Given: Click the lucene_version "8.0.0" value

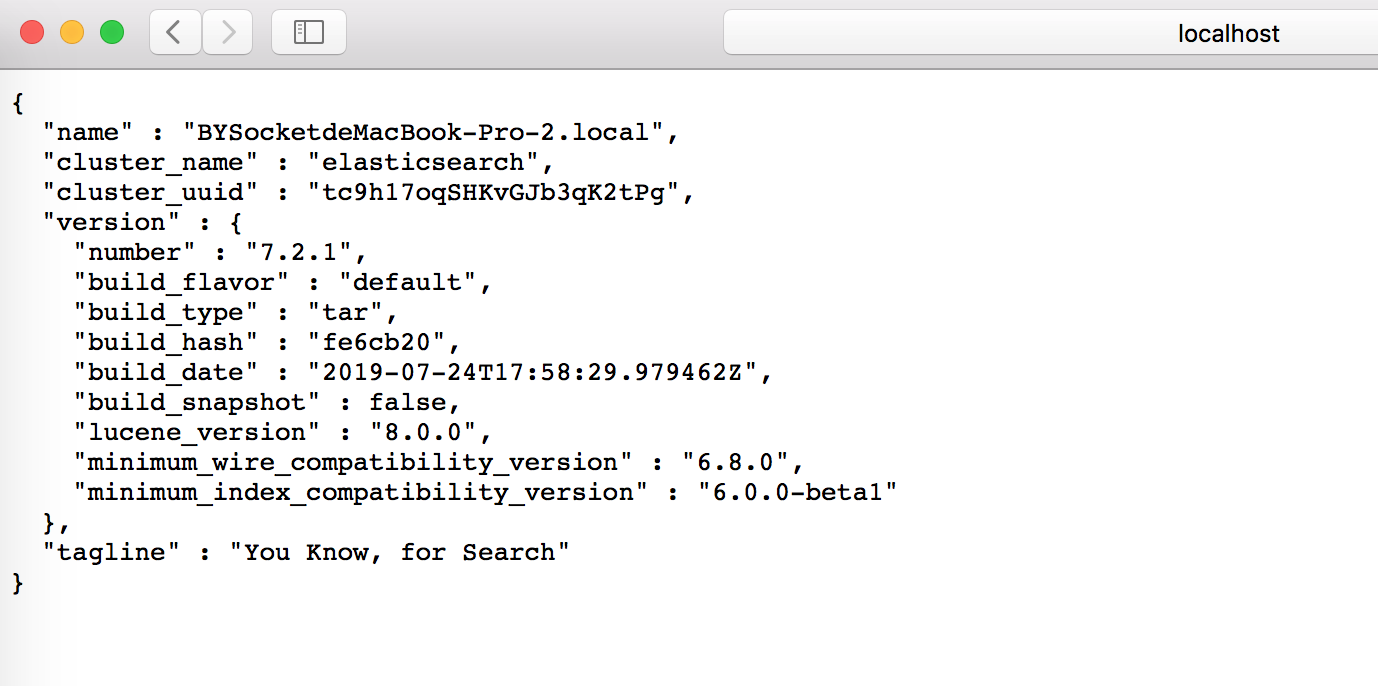Looking at the screenshot, I should coord(423,432).
